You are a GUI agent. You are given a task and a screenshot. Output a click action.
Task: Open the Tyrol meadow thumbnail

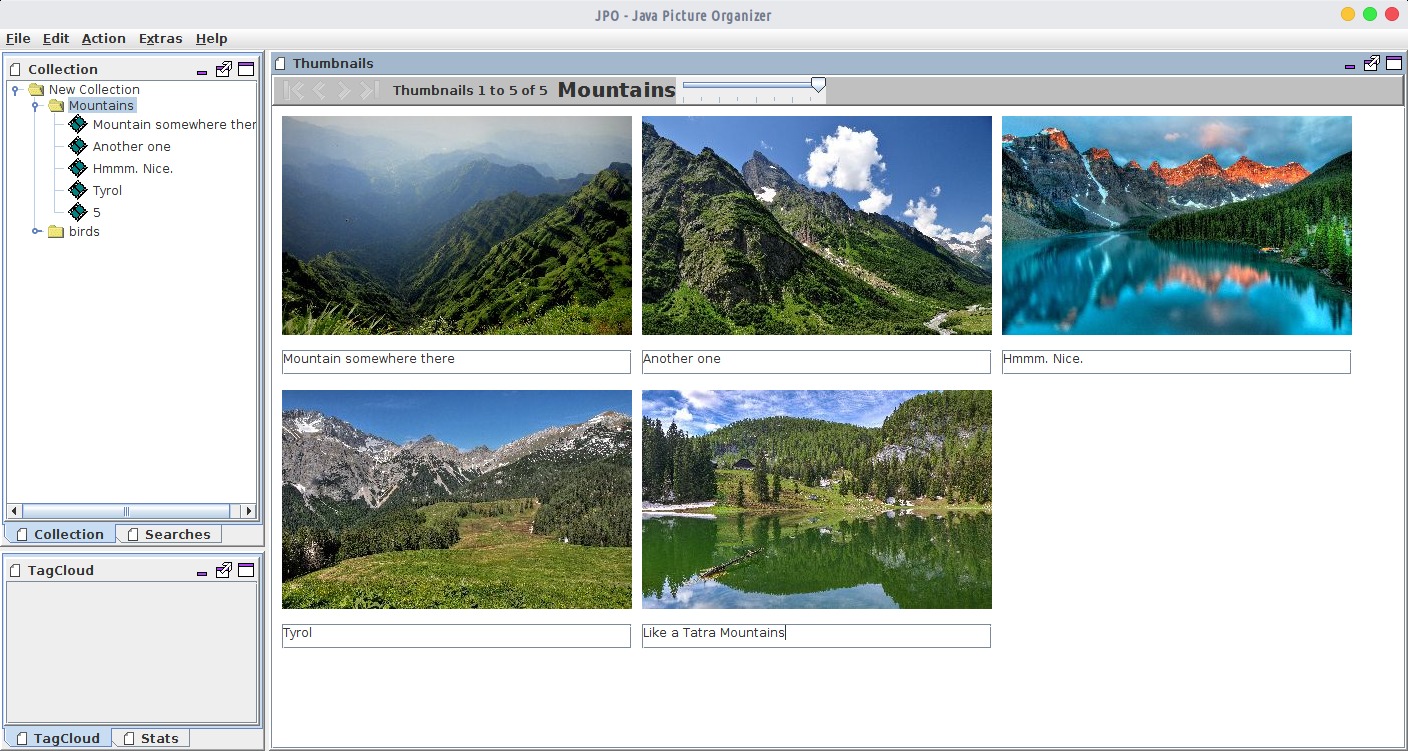[457, 499]
